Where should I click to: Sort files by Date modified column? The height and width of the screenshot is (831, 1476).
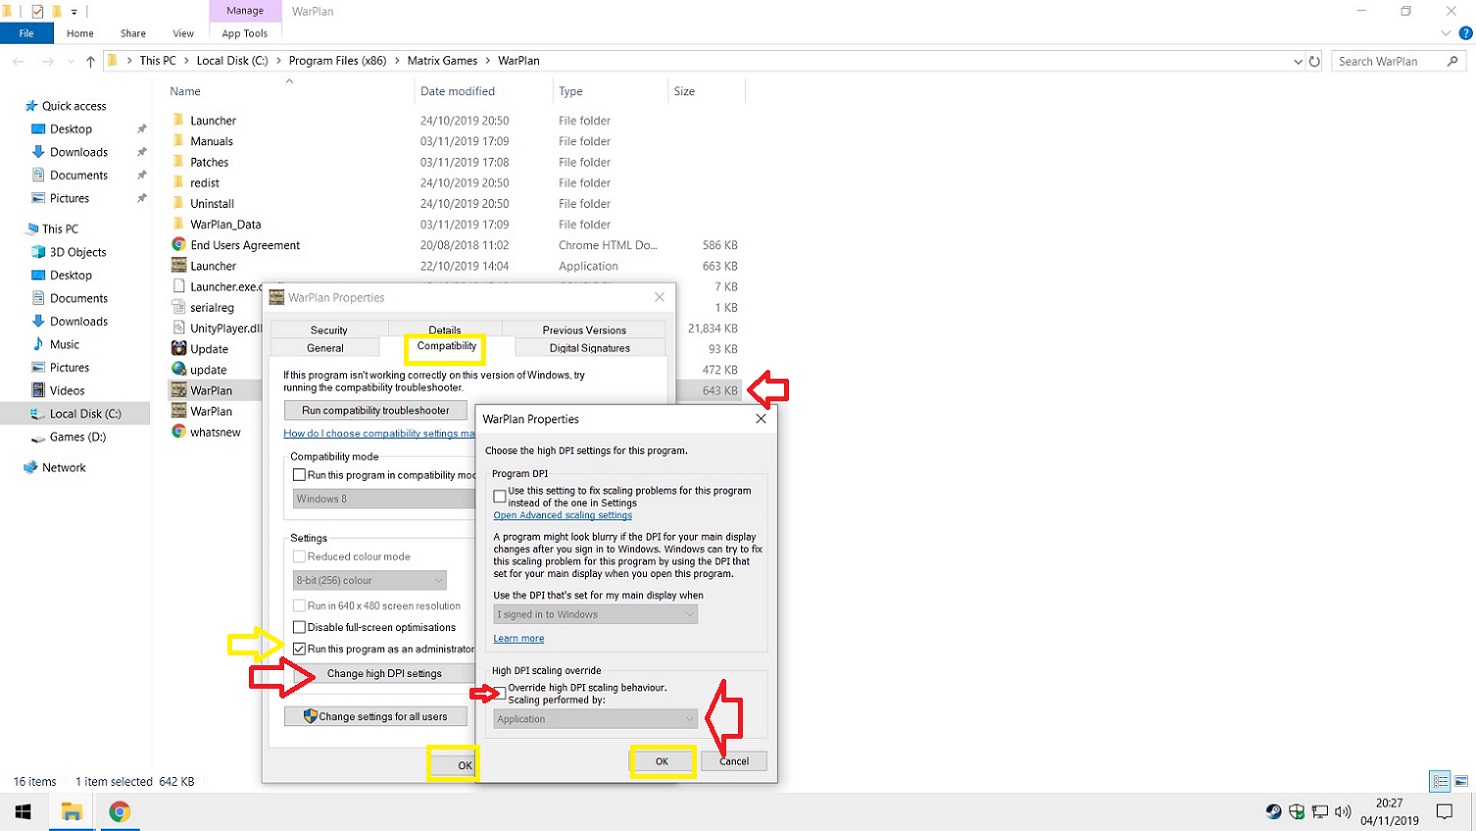coord(457,91)
